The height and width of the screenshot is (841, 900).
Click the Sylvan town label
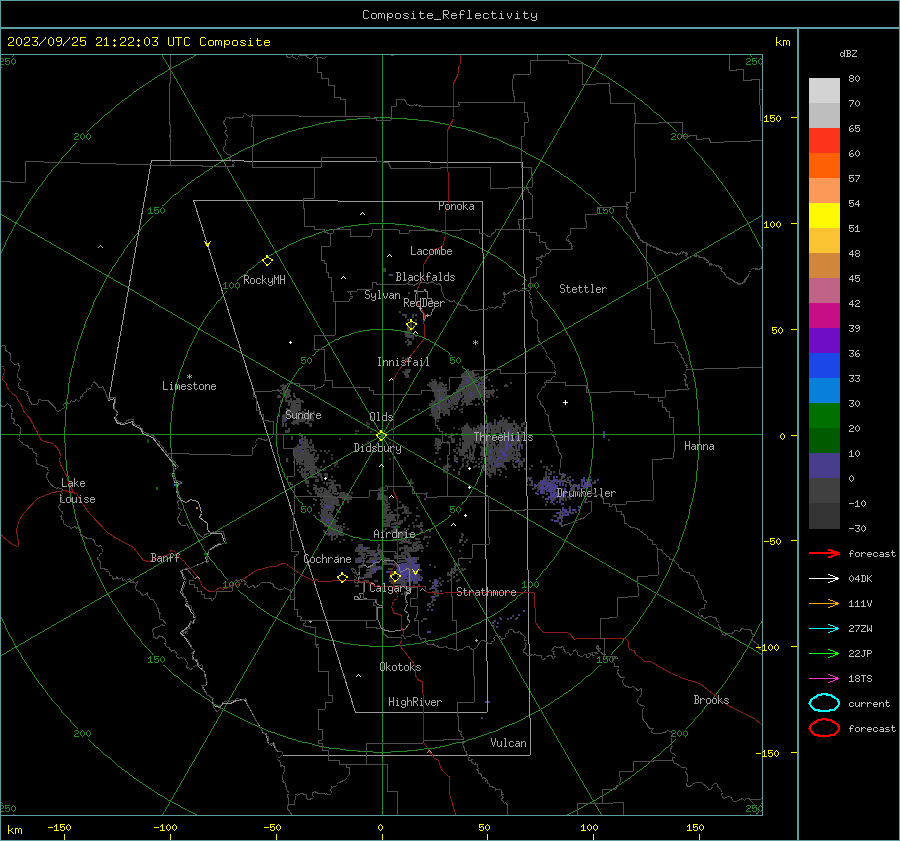click(382, 295)
